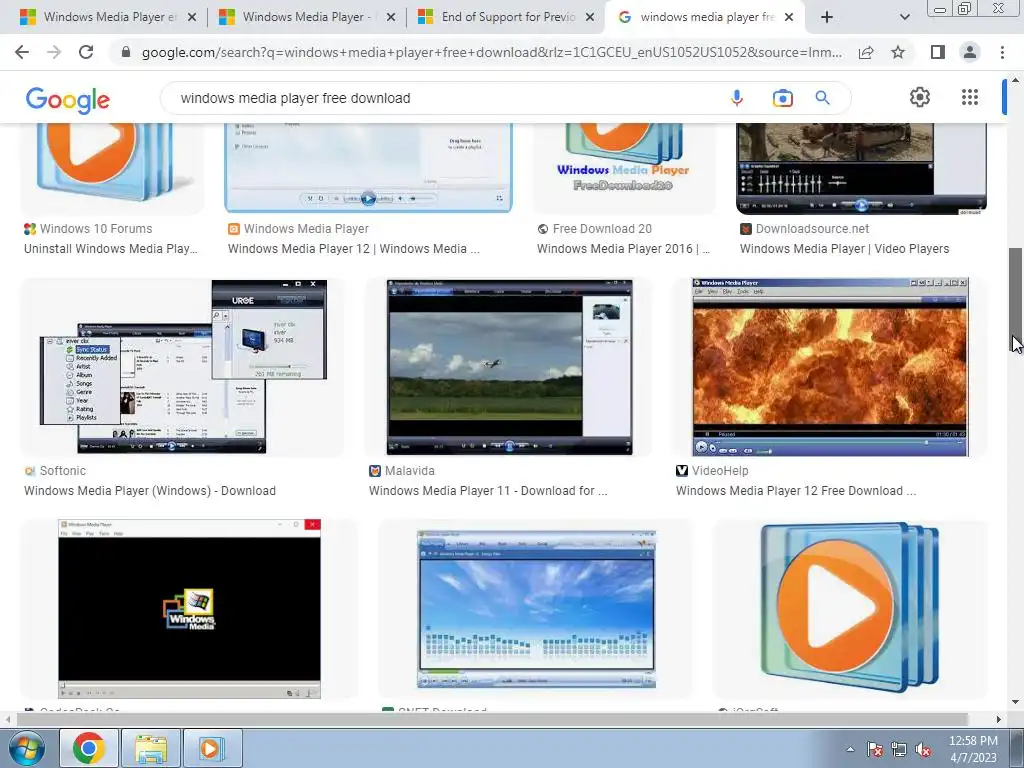Viewport: 1024px width, 768px height.
Task: Open the Windows Start menu
Action: pyautogui.click(x=26, y=748)
